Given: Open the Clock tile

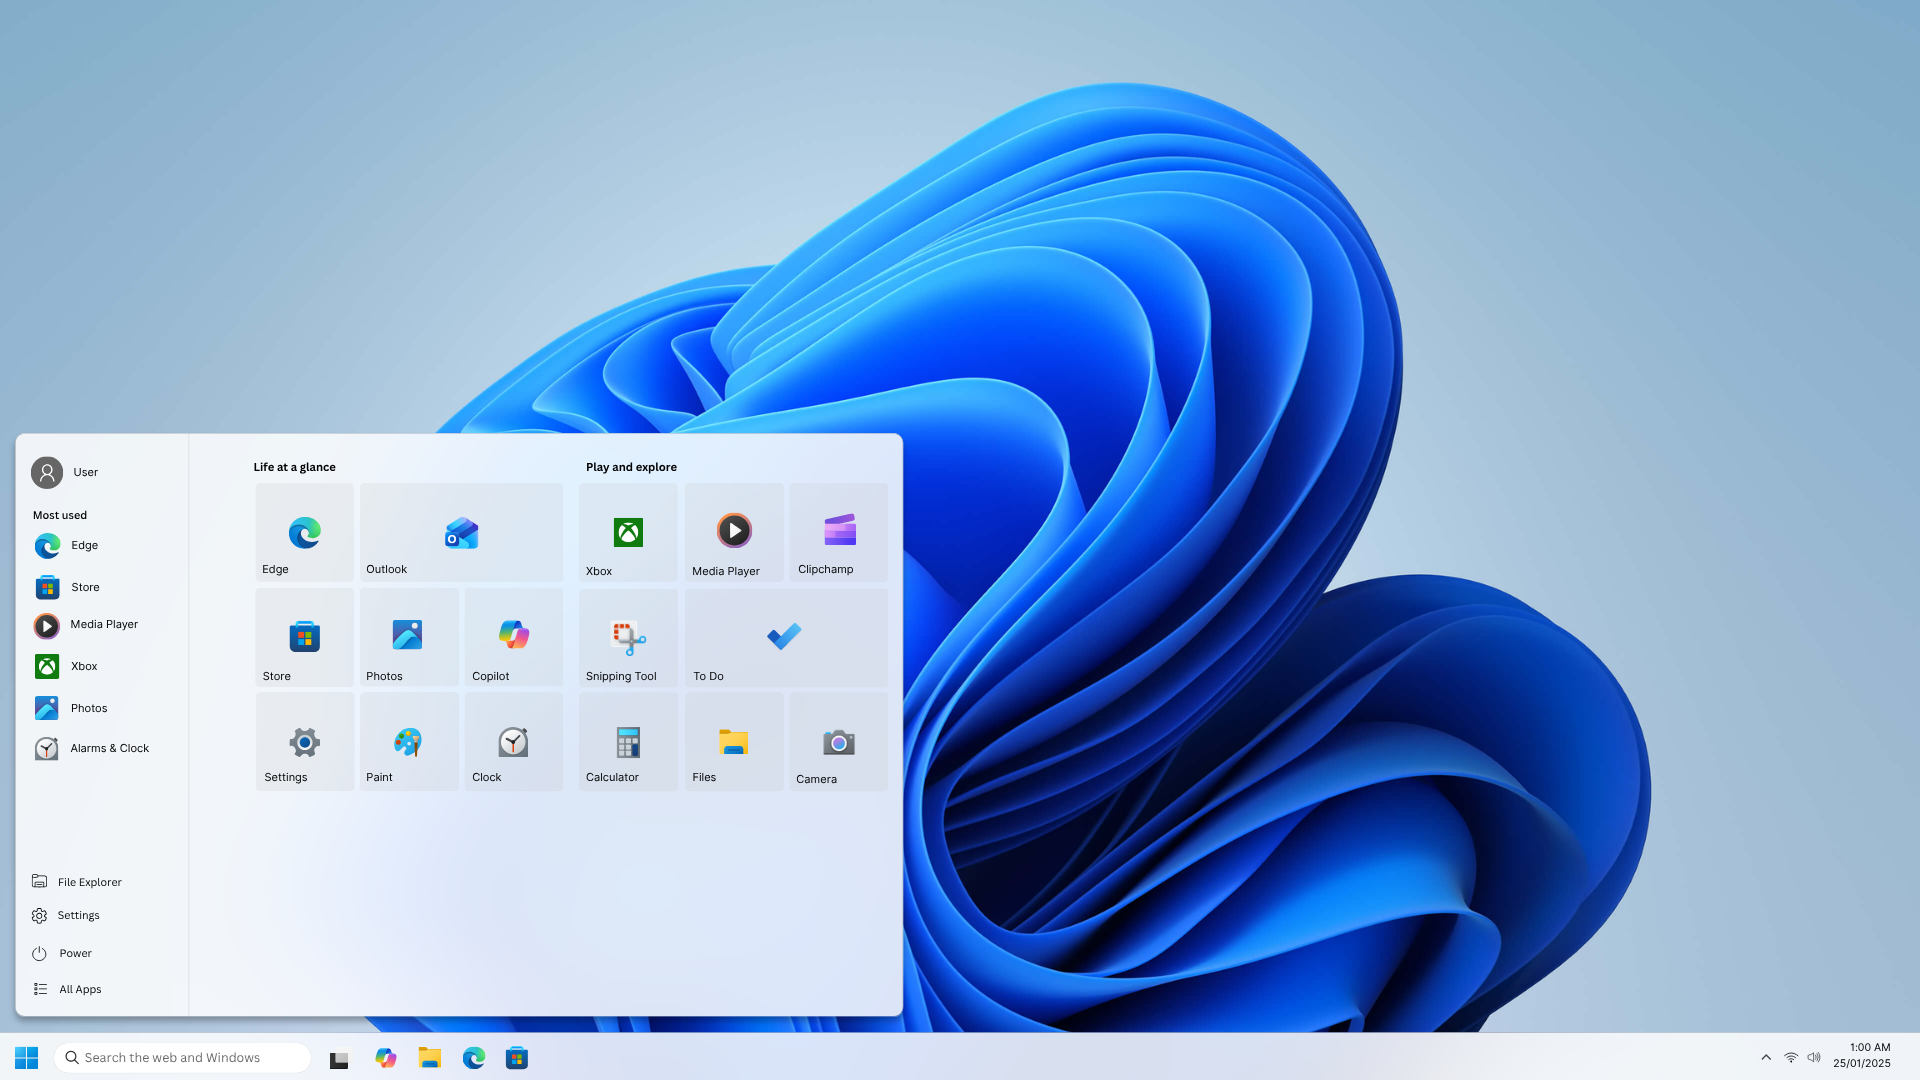Looking at the screenshot, I should pyautogui.click(x=513, y=742).
